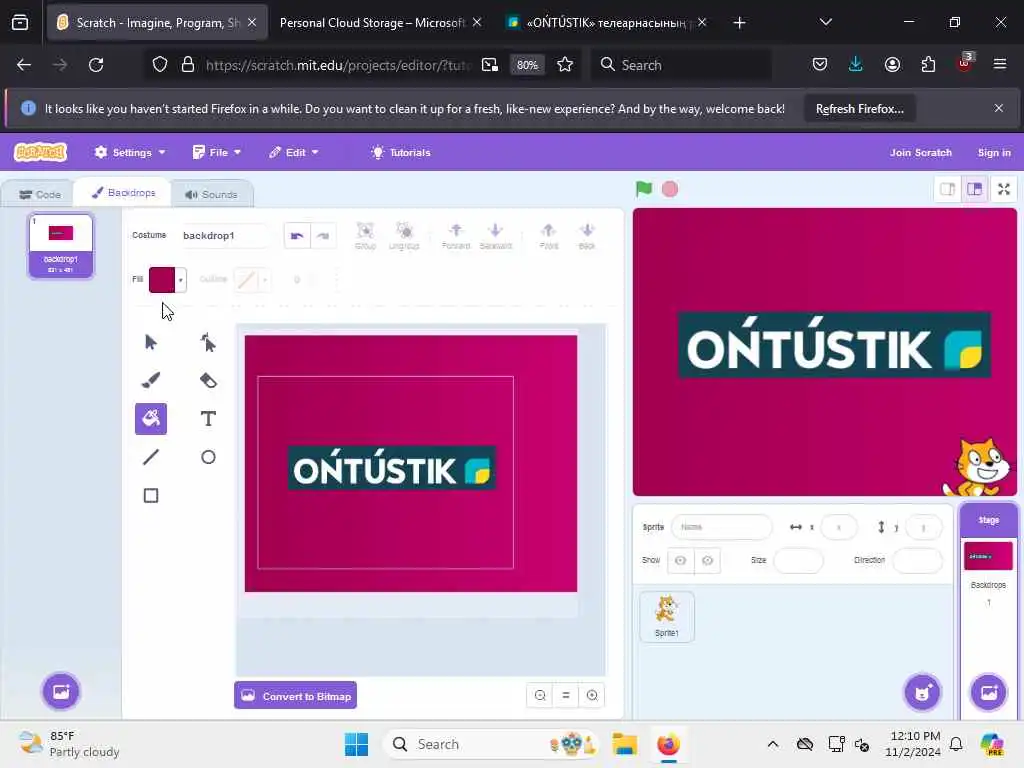Click the Scratch logo
This screenshot has width=1024, height=768.
pyautogui.click(x=40, y=152)
